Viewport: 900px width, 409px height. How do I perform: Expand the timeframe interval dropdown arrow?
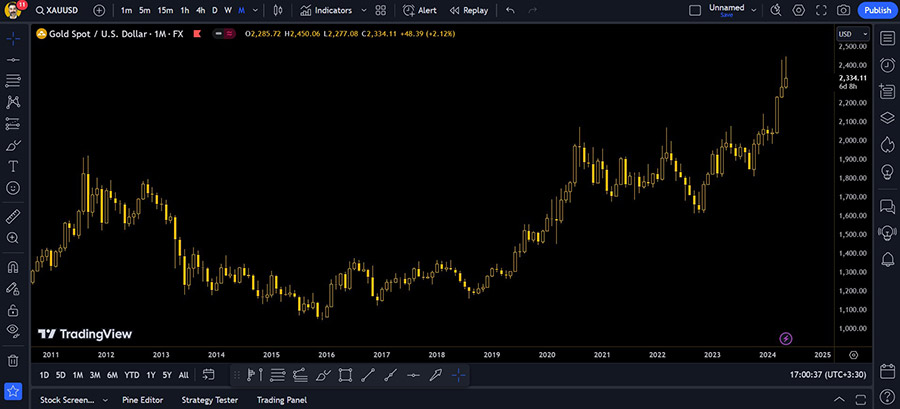click(x=256, y=10)
